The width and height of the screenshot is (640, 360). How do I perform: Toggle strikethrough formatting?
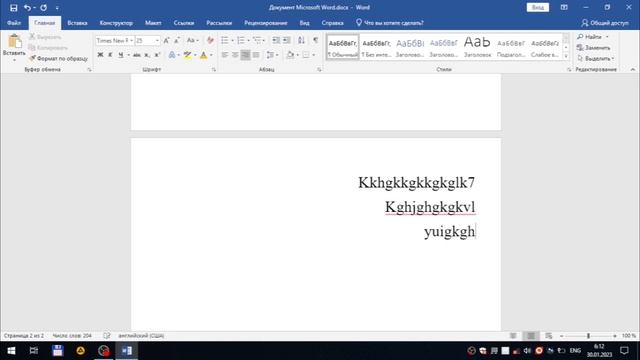[x=137, y=55]
